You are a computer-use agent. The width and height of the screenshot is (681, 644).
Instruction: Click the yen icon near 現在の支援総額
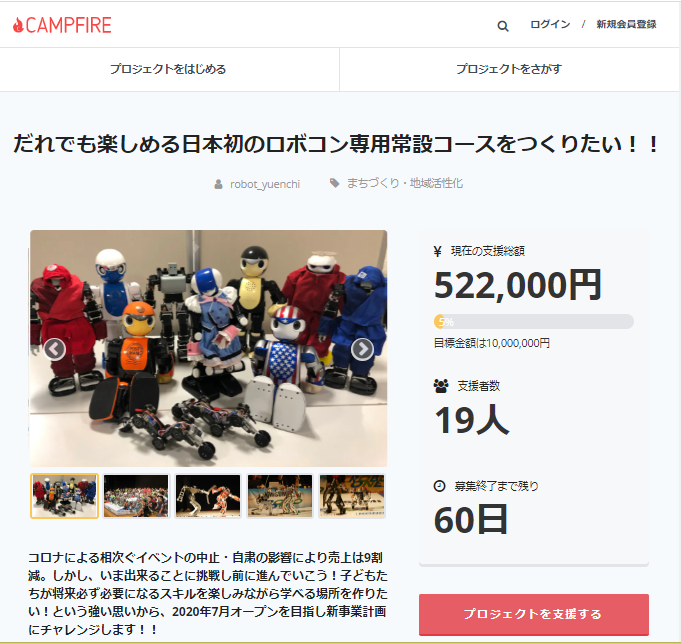click(x=438, y=251)
